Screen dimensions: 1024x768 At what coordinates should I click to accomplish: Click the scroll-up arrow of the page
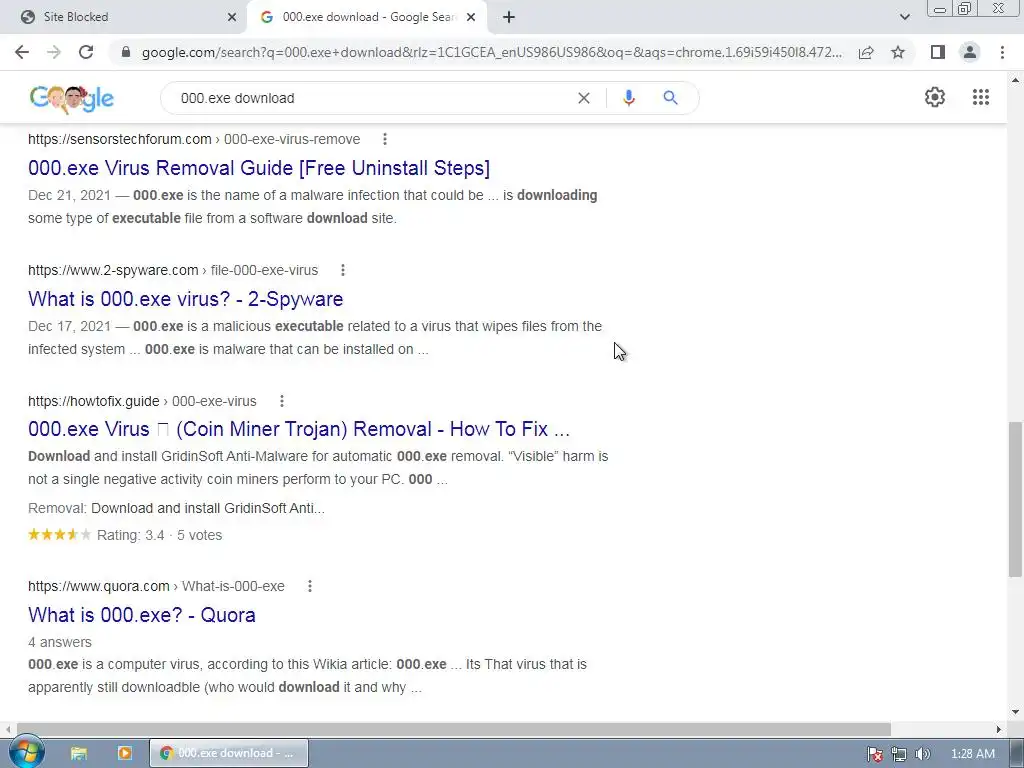click(x=1015, y=80)
